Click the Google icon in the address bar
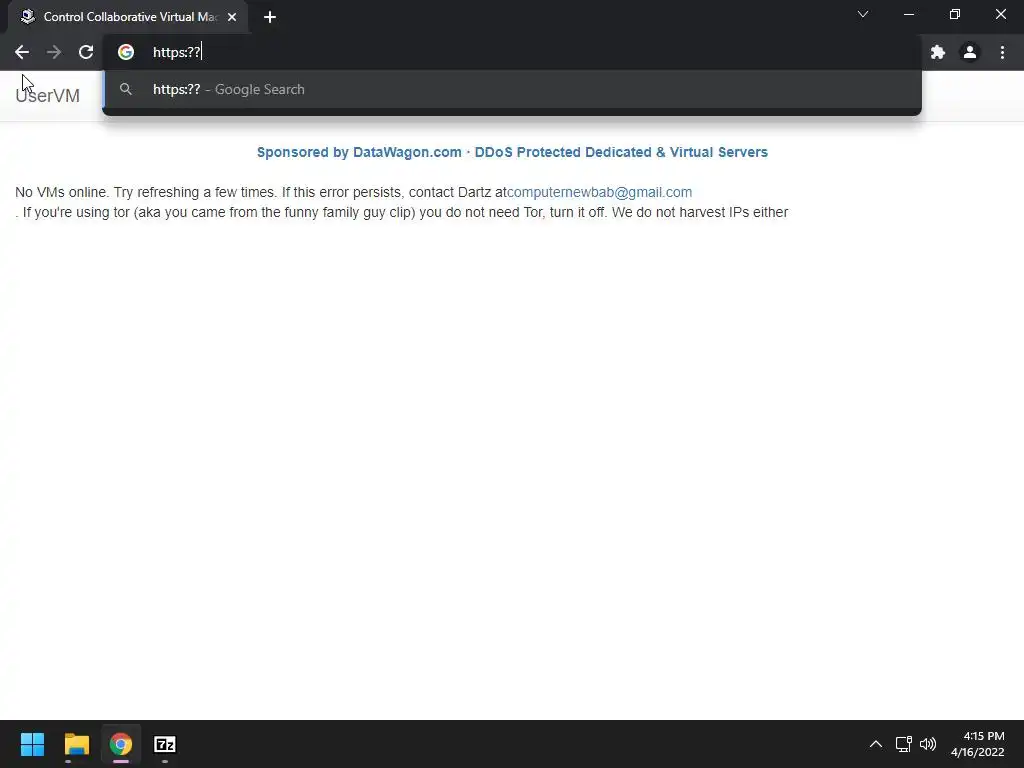Viewport: 1024px width, 768px height. [x=126, y=52]
